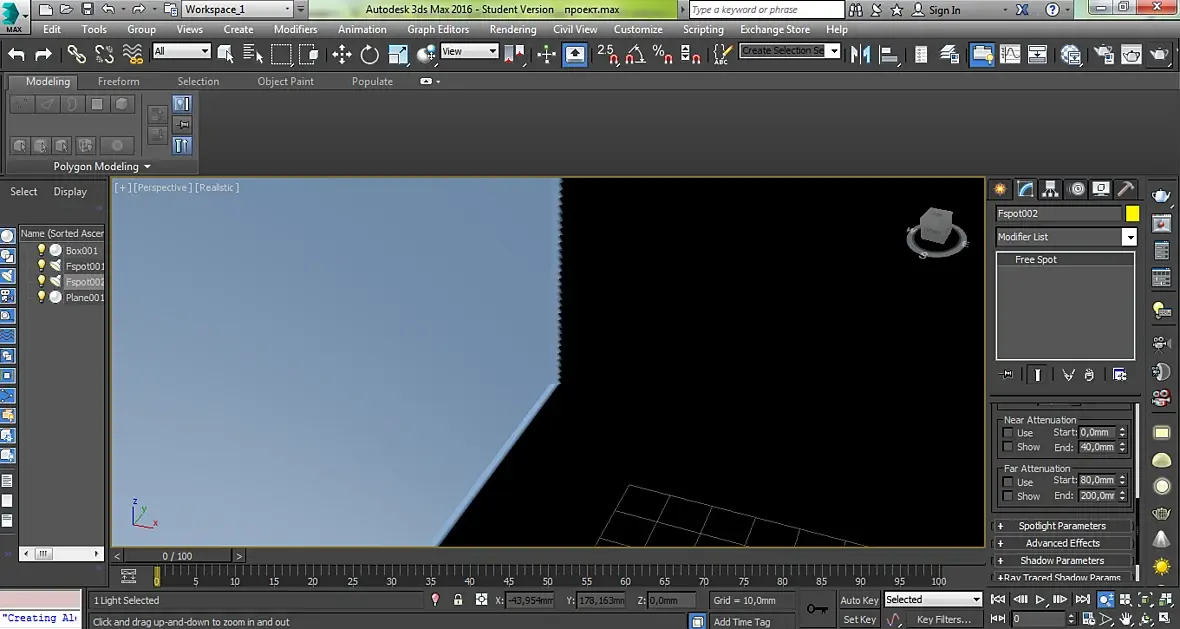Expand the Spotlight Parameters rollout

1062,526
